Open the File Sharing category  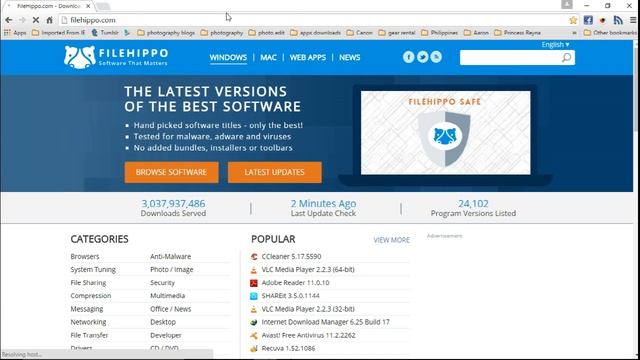88,282
